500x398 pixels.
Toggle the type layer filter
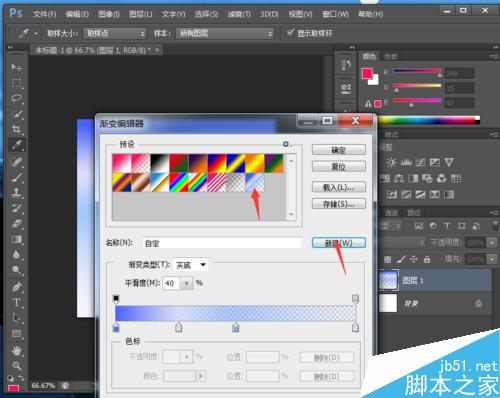coord(447,226)
